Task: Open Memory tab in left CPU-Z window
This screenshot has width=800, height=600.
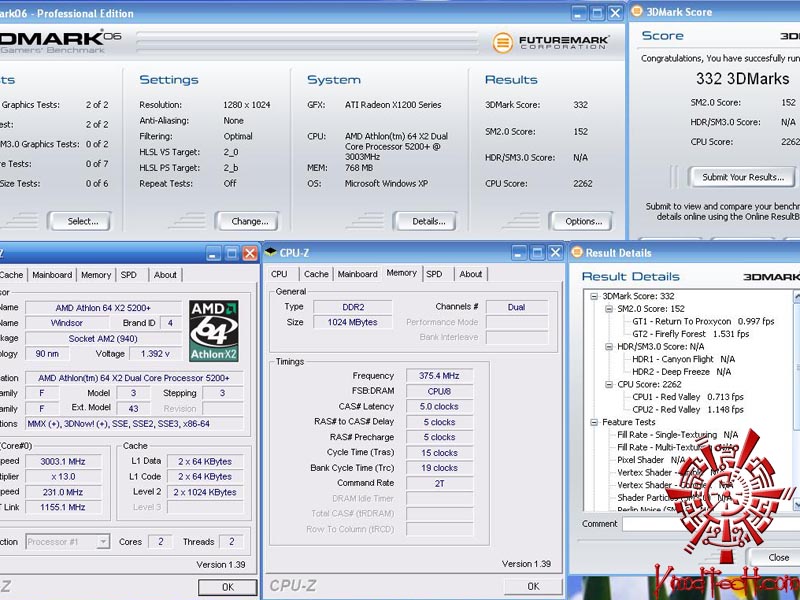Action: (96, 275)
